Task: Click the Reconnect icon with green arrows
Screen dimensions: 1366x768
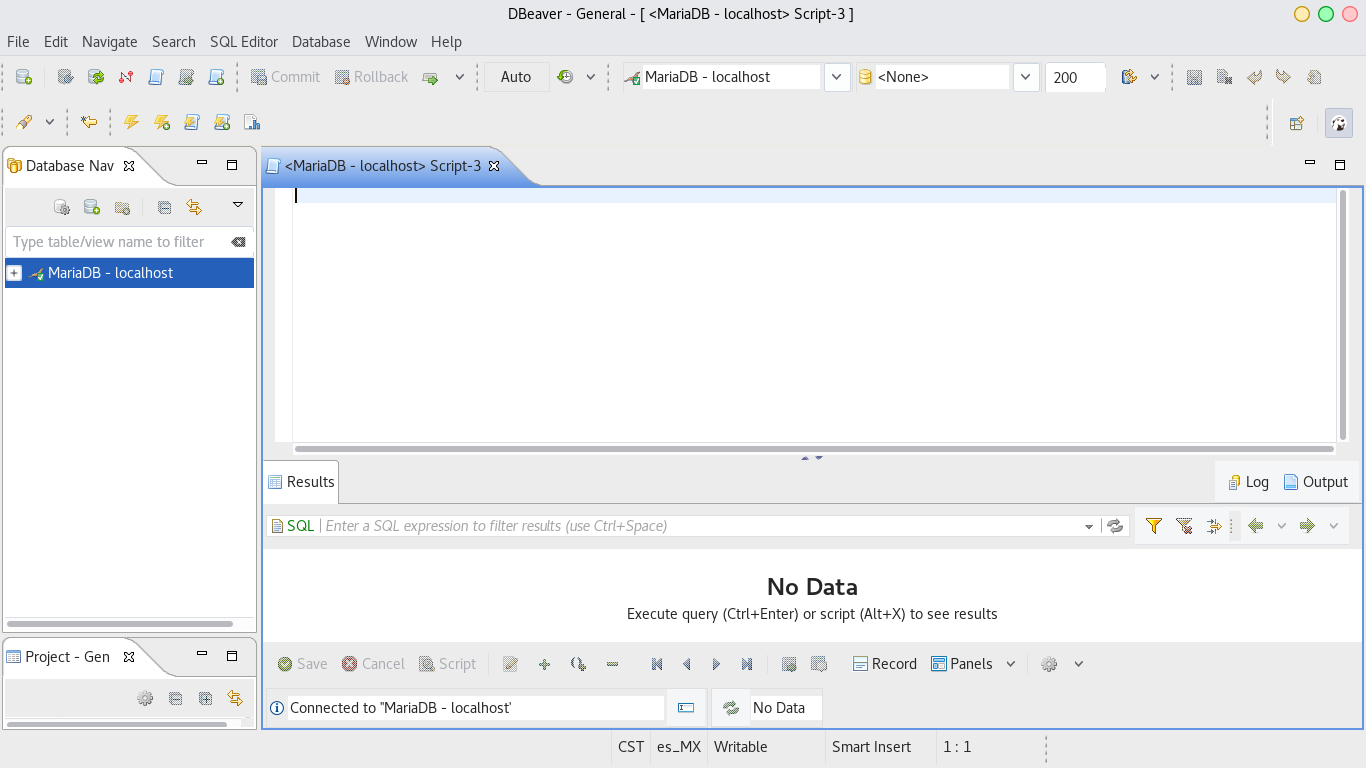Action: [x=96, y=77]
